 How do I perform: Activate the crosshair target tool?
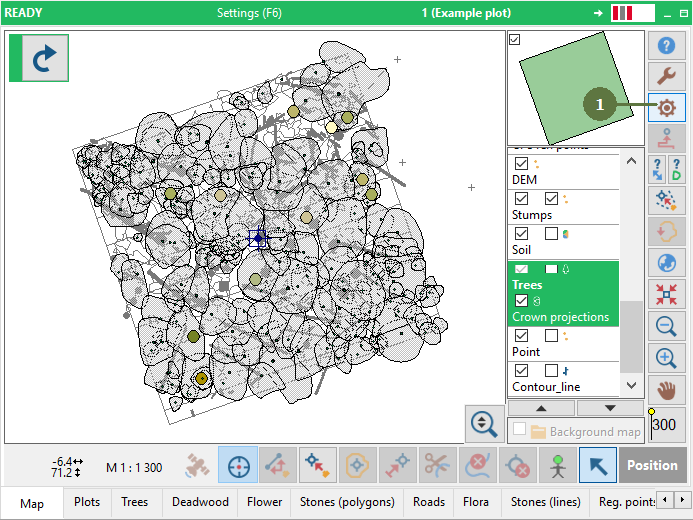[x=238, y=466]
